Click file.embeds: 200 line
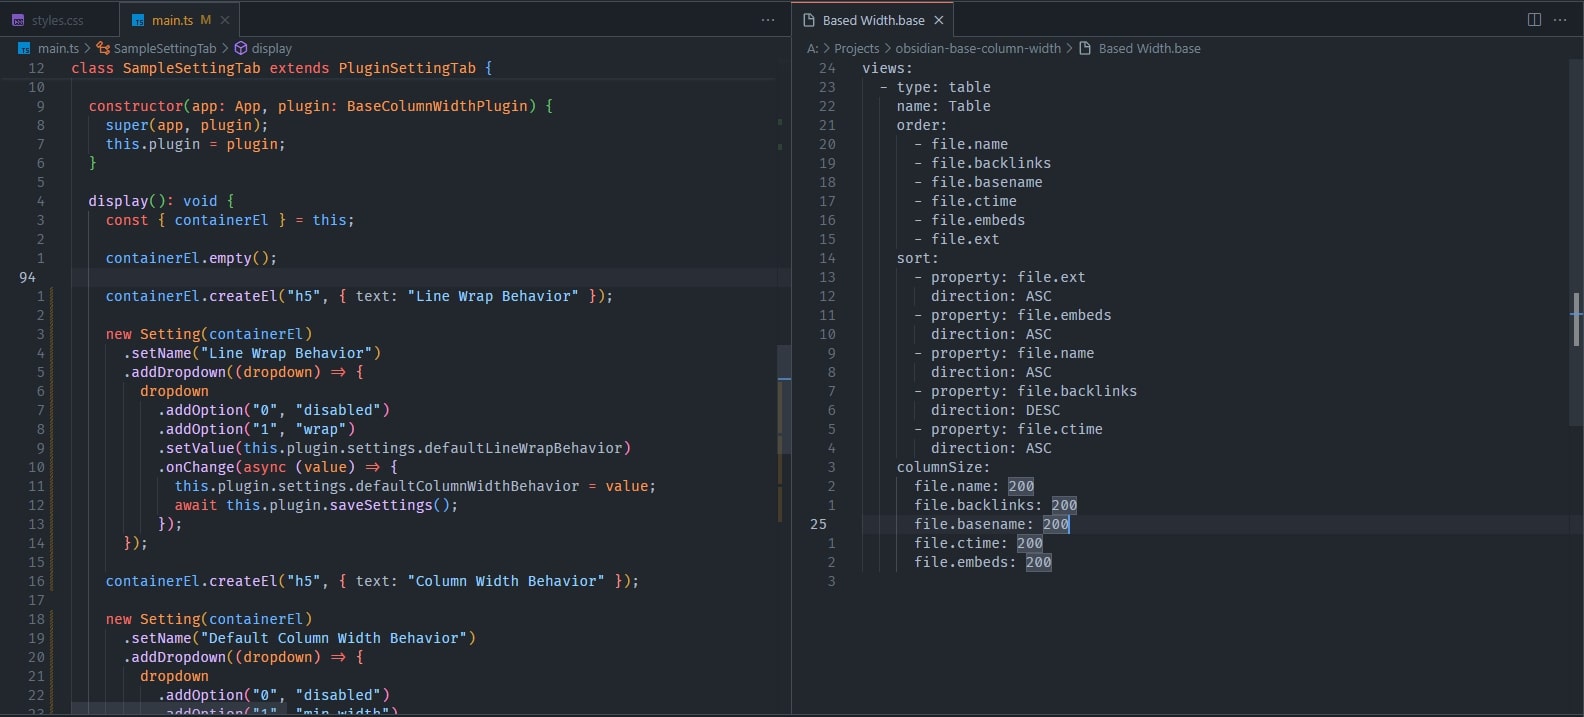This screenshot has width=1584, height=717. coord(982,562)
